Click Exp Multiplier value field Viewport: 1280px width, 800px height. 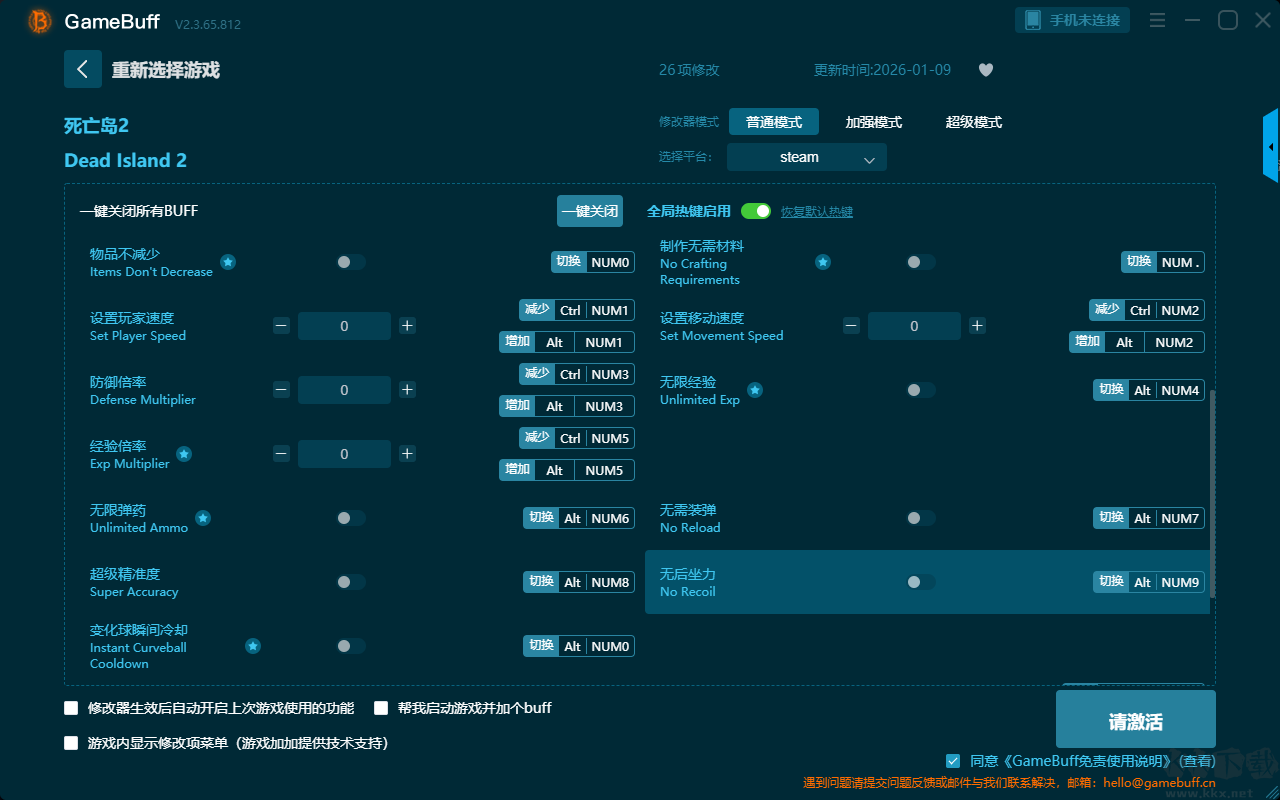click(x=344, y=454)
